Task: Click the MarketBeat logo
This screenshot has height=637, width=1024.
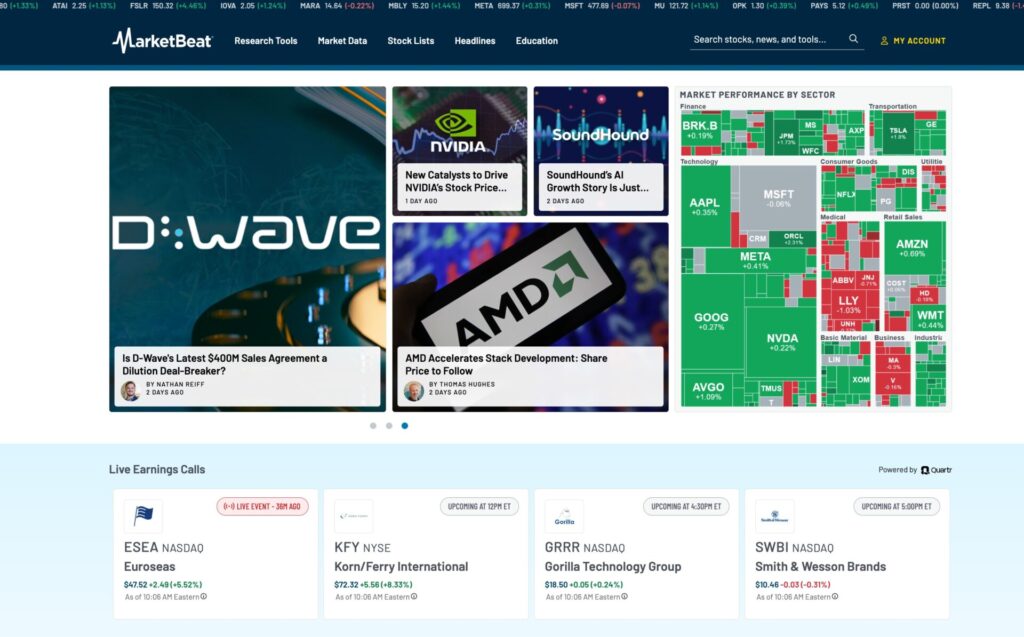Action: [x=162, y=41]
